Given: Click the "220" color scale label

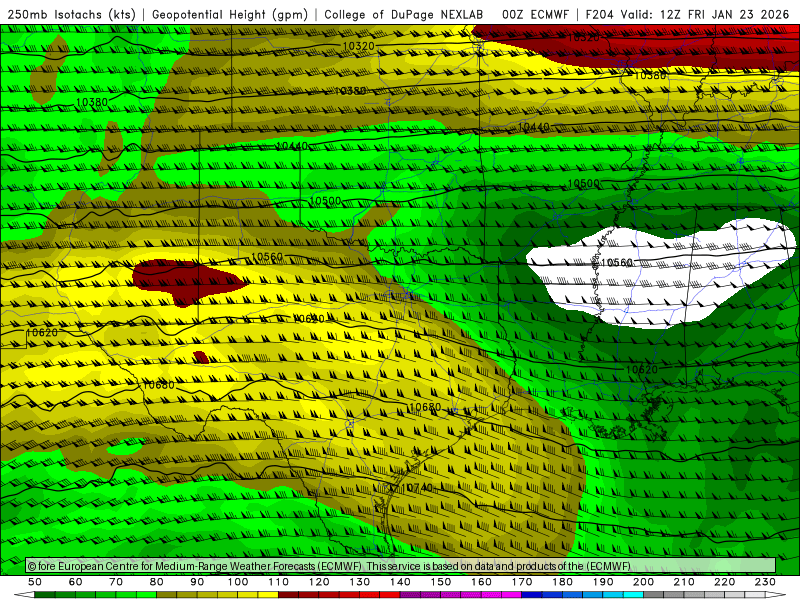Looking at the screenshot, I should [724, 582].
